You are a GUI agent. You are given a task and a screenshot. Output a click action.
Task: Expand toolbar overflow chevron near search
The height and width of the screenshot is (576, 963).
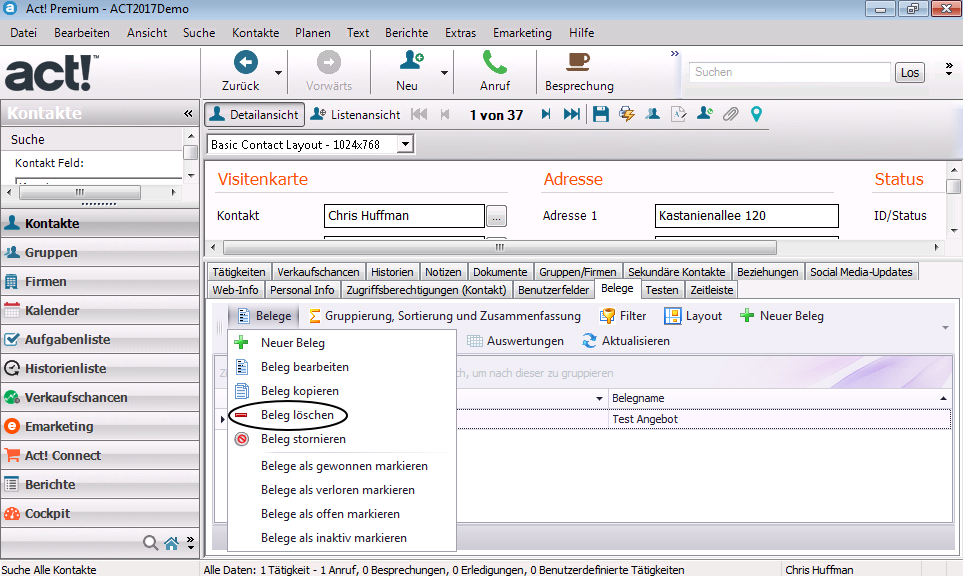point(674,54)
